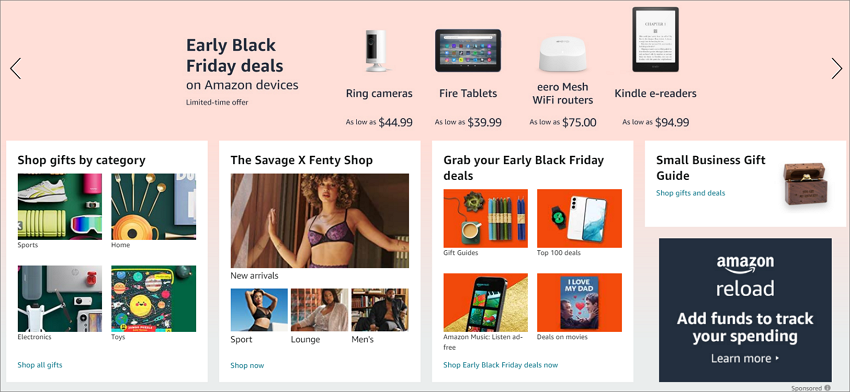
Task: Select the Toys gifts tile
Action: (x=153, y=299)
